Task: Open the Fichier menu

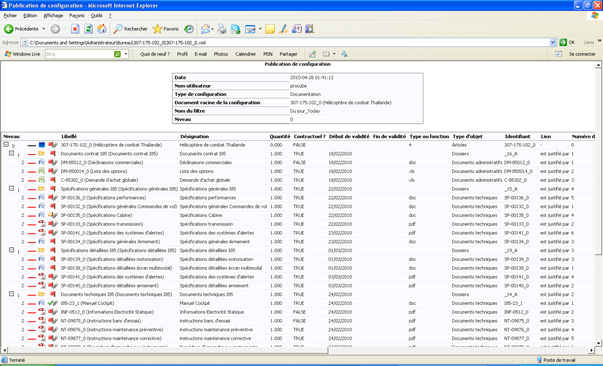Action: pyautogui.click(x=10, y=16)
